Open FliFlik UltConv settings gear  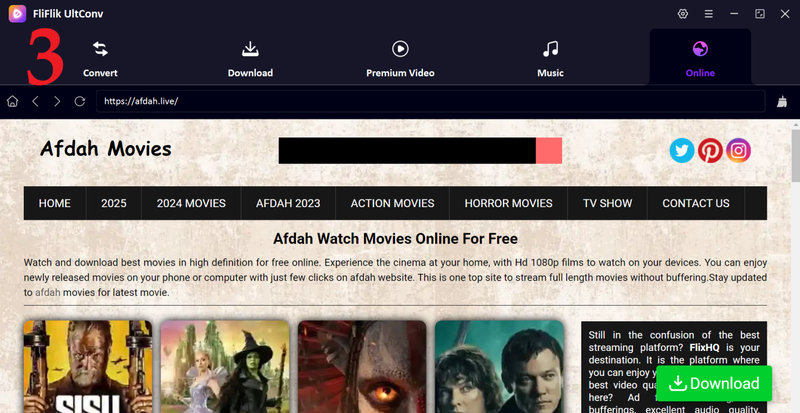683,14
